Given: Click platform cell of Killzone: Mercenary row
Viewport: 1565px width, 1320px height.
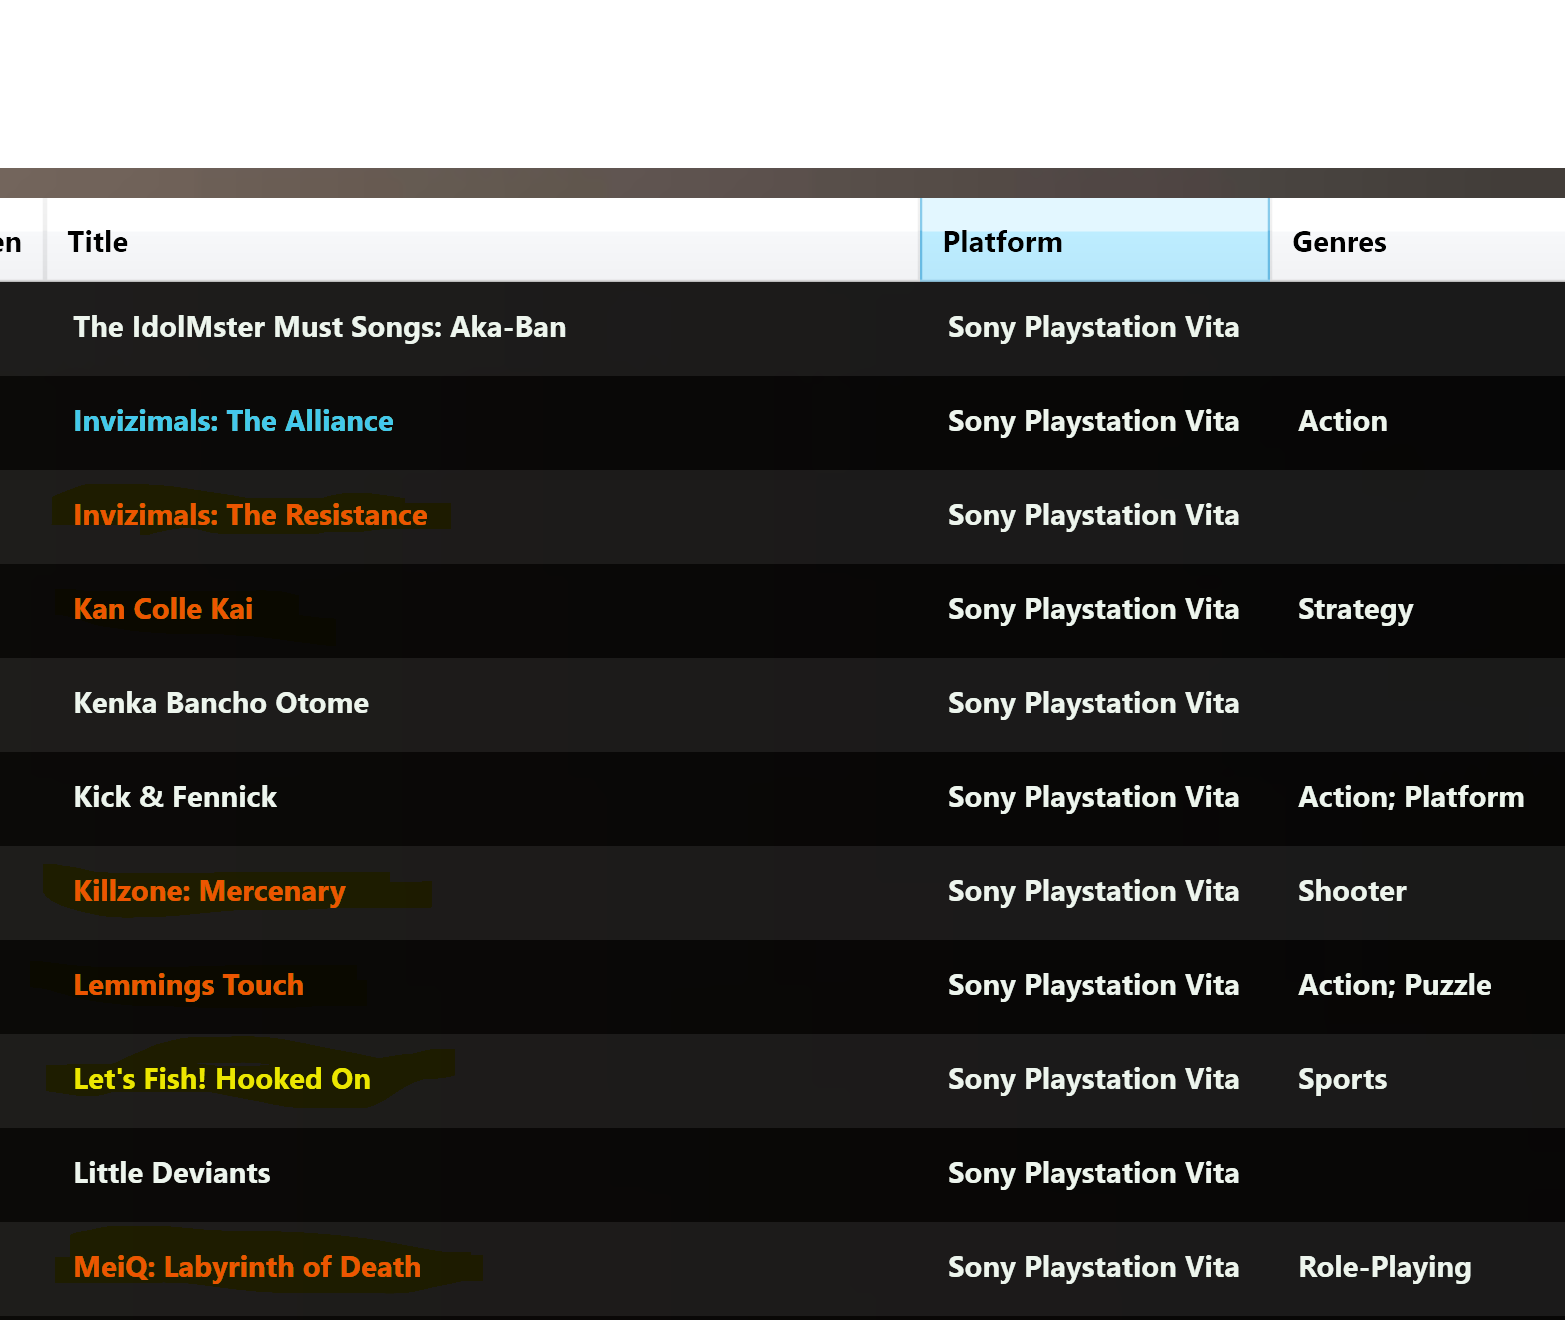Looking at the screenshot, I should [x=1093, y=892].
